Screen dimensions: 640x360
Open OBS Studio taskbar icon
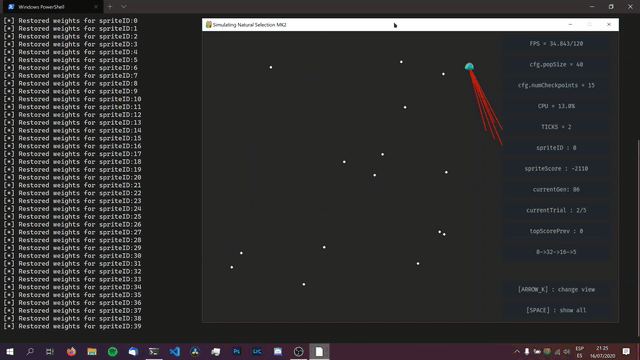click(x=298, y=351)
